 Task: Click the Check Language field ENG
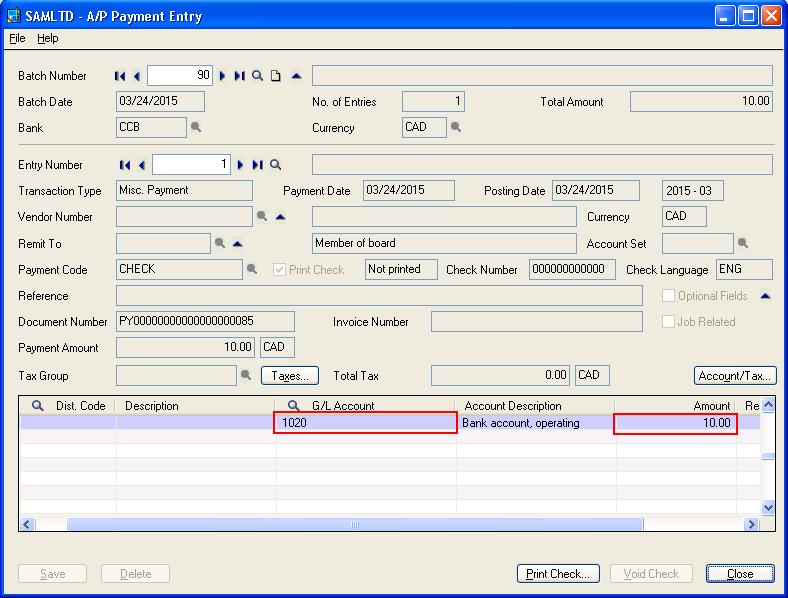744,269
